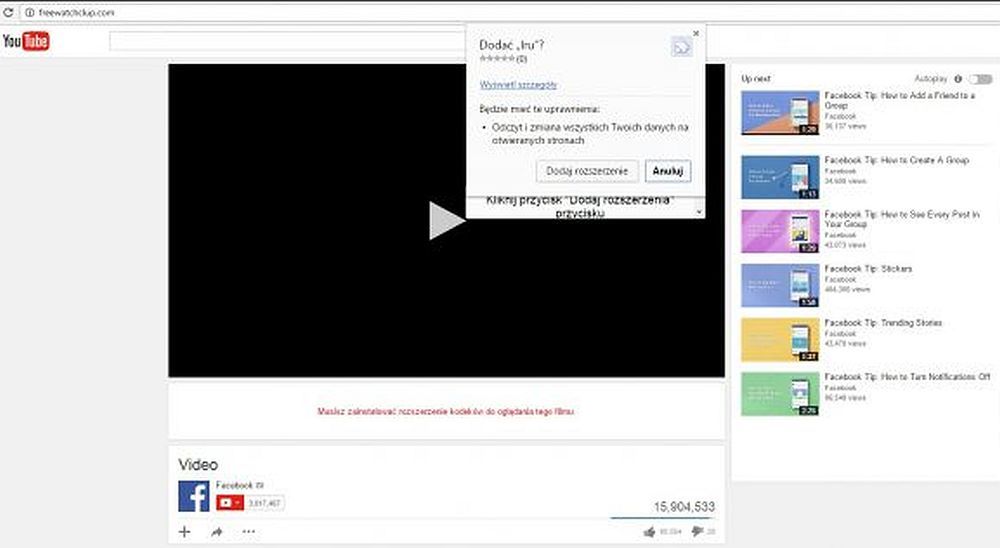Click the Odczyt i zmiana permission text
Viewport: 1000px width, 548px height.
(590, 133)
